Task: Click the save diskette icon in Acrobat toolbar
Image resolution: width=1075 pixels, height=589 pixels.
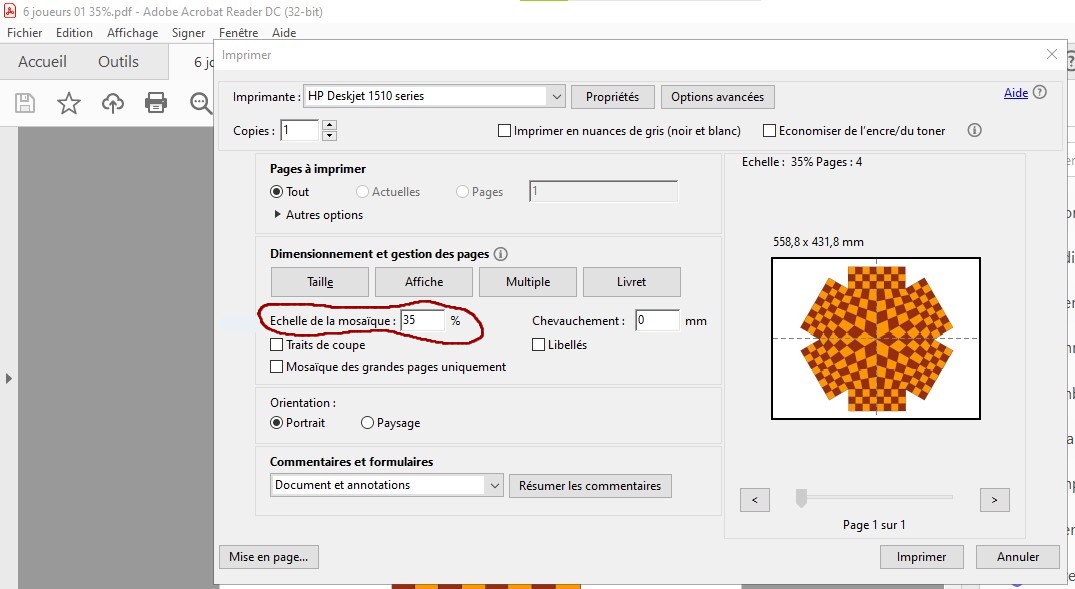Action: pyautogui.click(x=25, y=103)
